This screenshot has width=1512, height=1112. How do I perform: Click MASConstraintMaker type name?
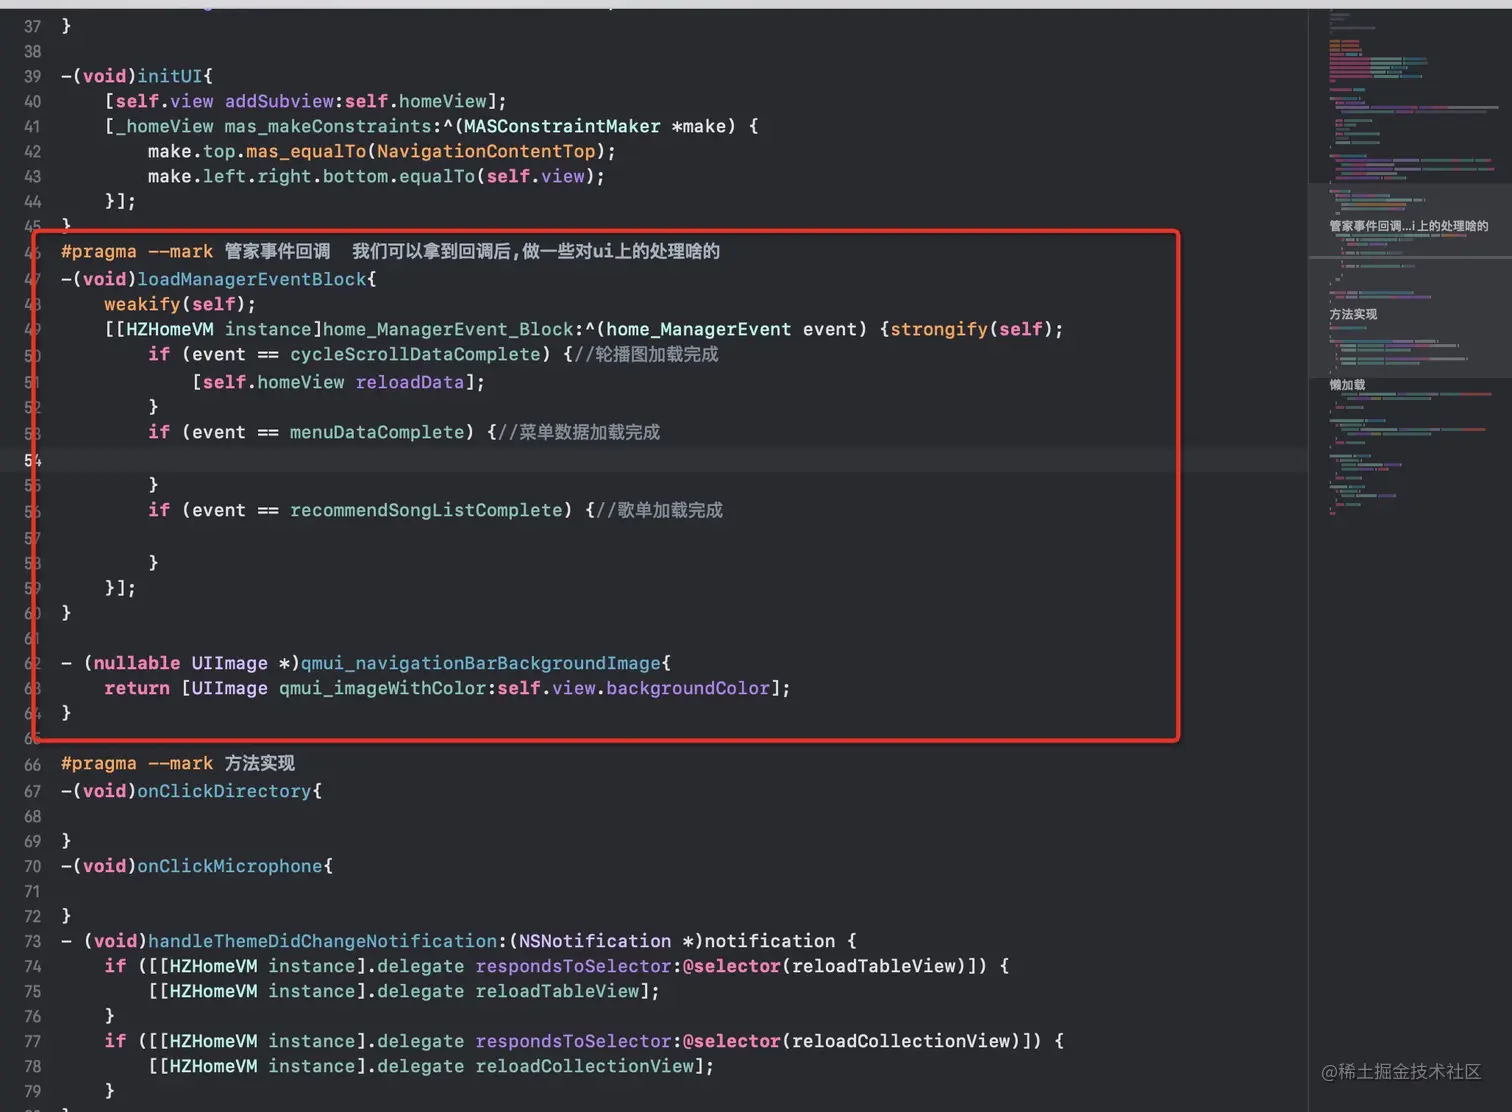pos(562,126)
